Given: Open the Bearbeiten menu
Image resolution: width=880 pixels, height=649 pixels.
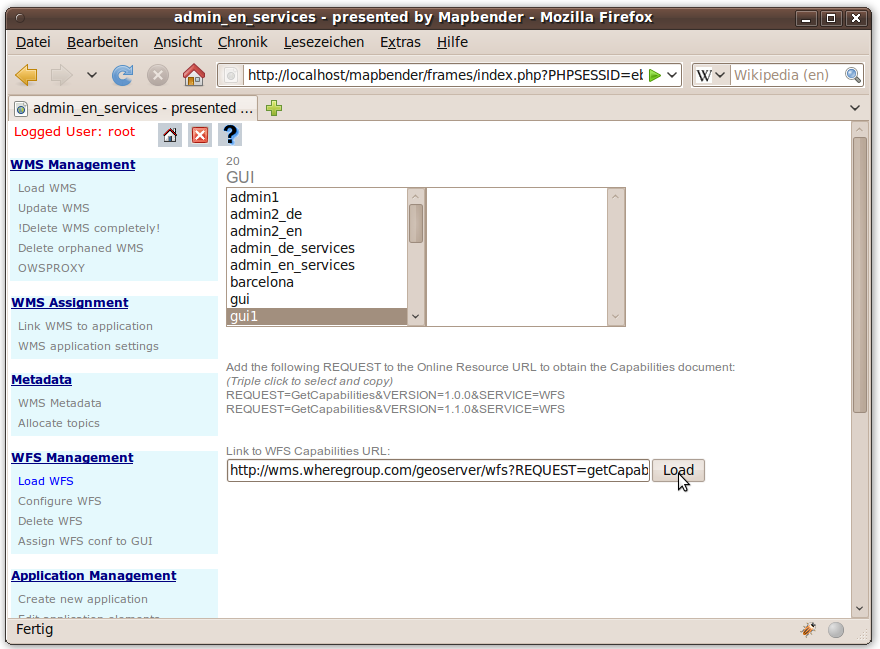Looking at the screenshot, I should [102, 42].
